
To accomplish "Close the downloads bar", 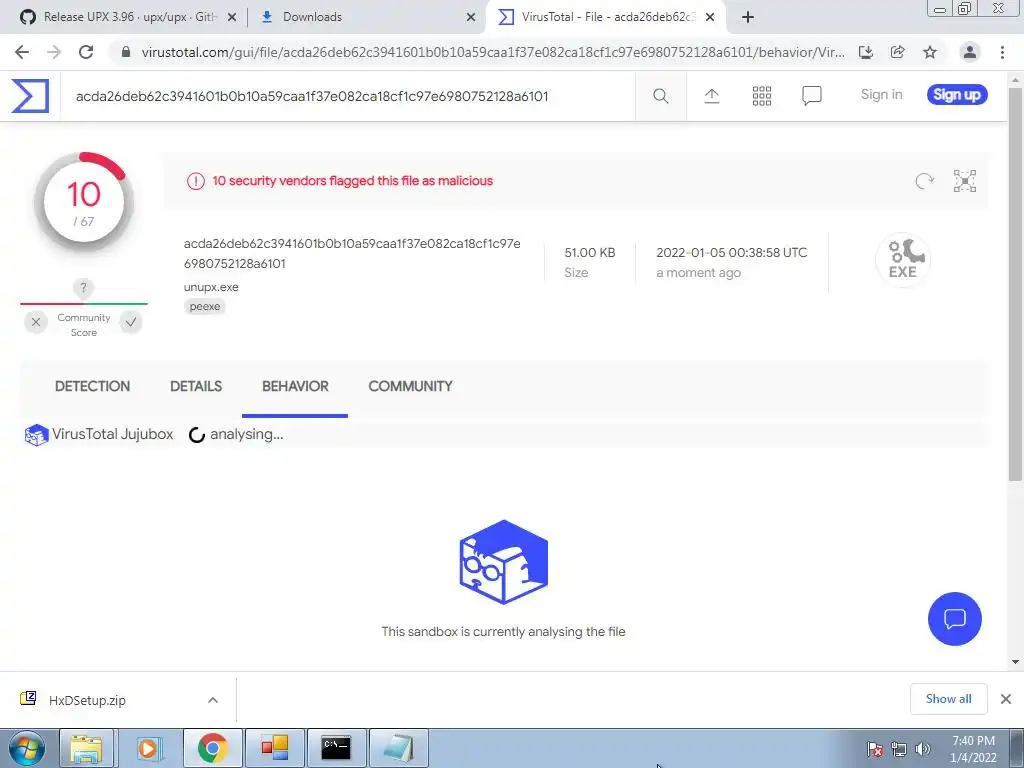I will click(x=1006, y=699).
